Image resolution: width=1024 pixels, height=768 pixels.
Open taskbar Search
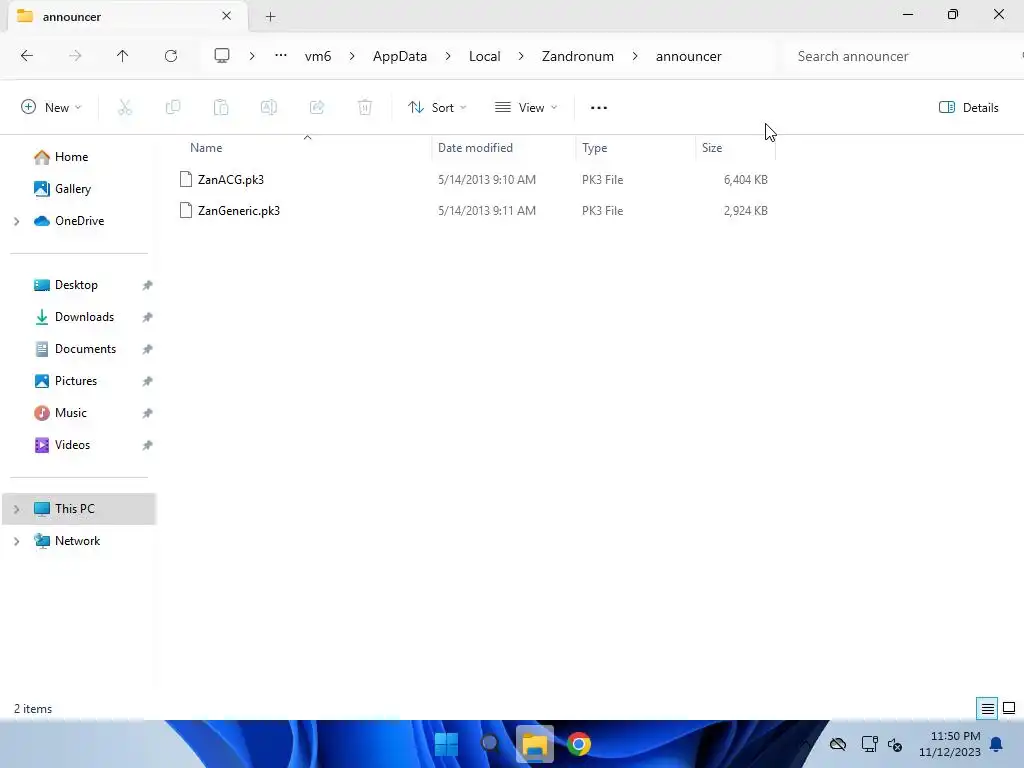(490, 744)
